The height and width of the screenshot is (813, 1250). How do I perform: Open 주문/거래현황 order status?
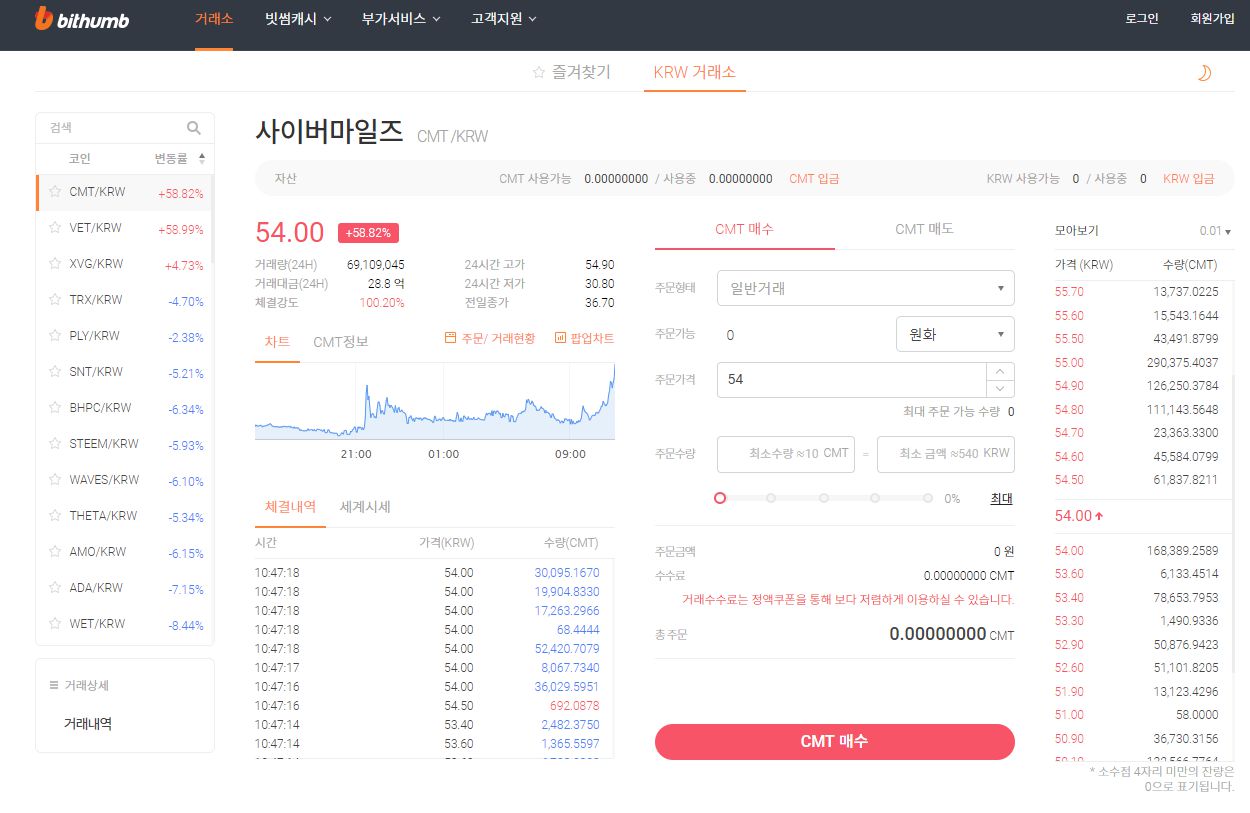[x=490, y=338]
